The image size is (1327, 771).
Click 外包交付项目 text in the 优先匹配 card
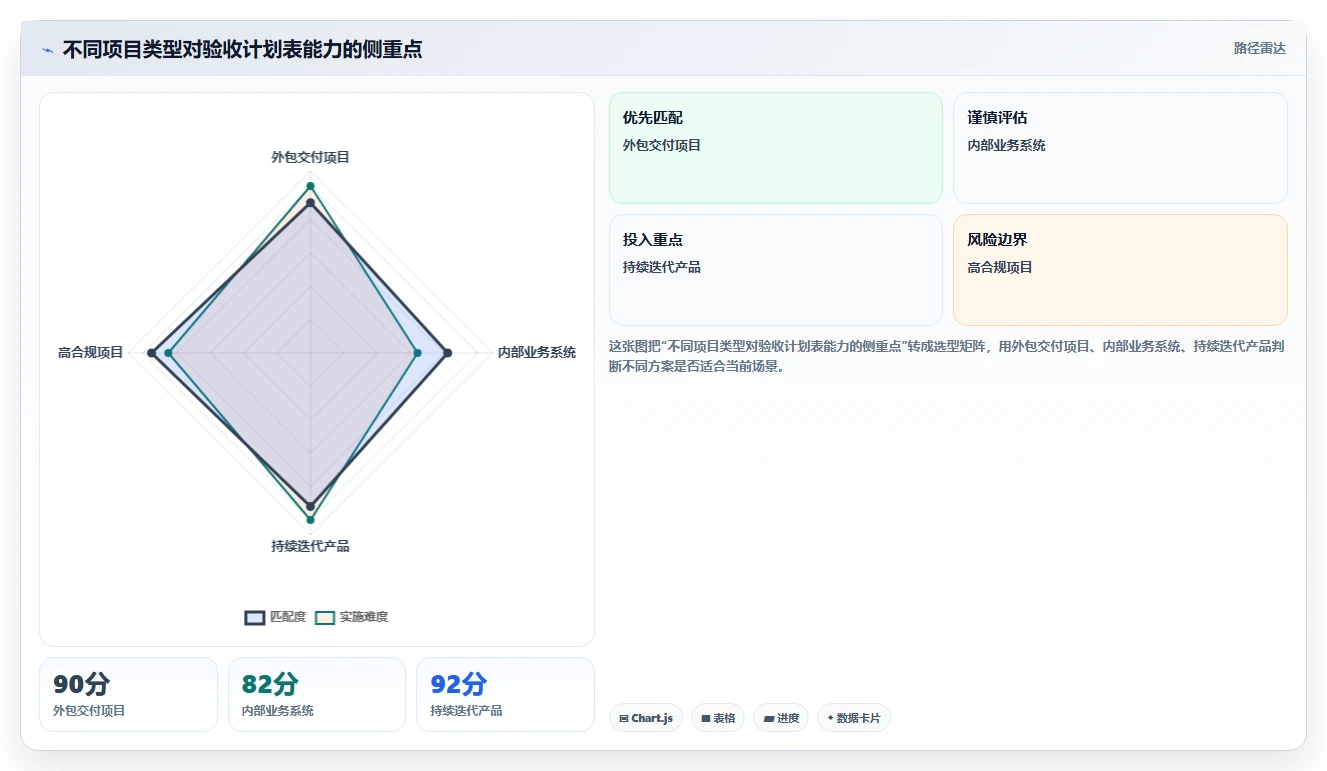[x=662, y=145]
